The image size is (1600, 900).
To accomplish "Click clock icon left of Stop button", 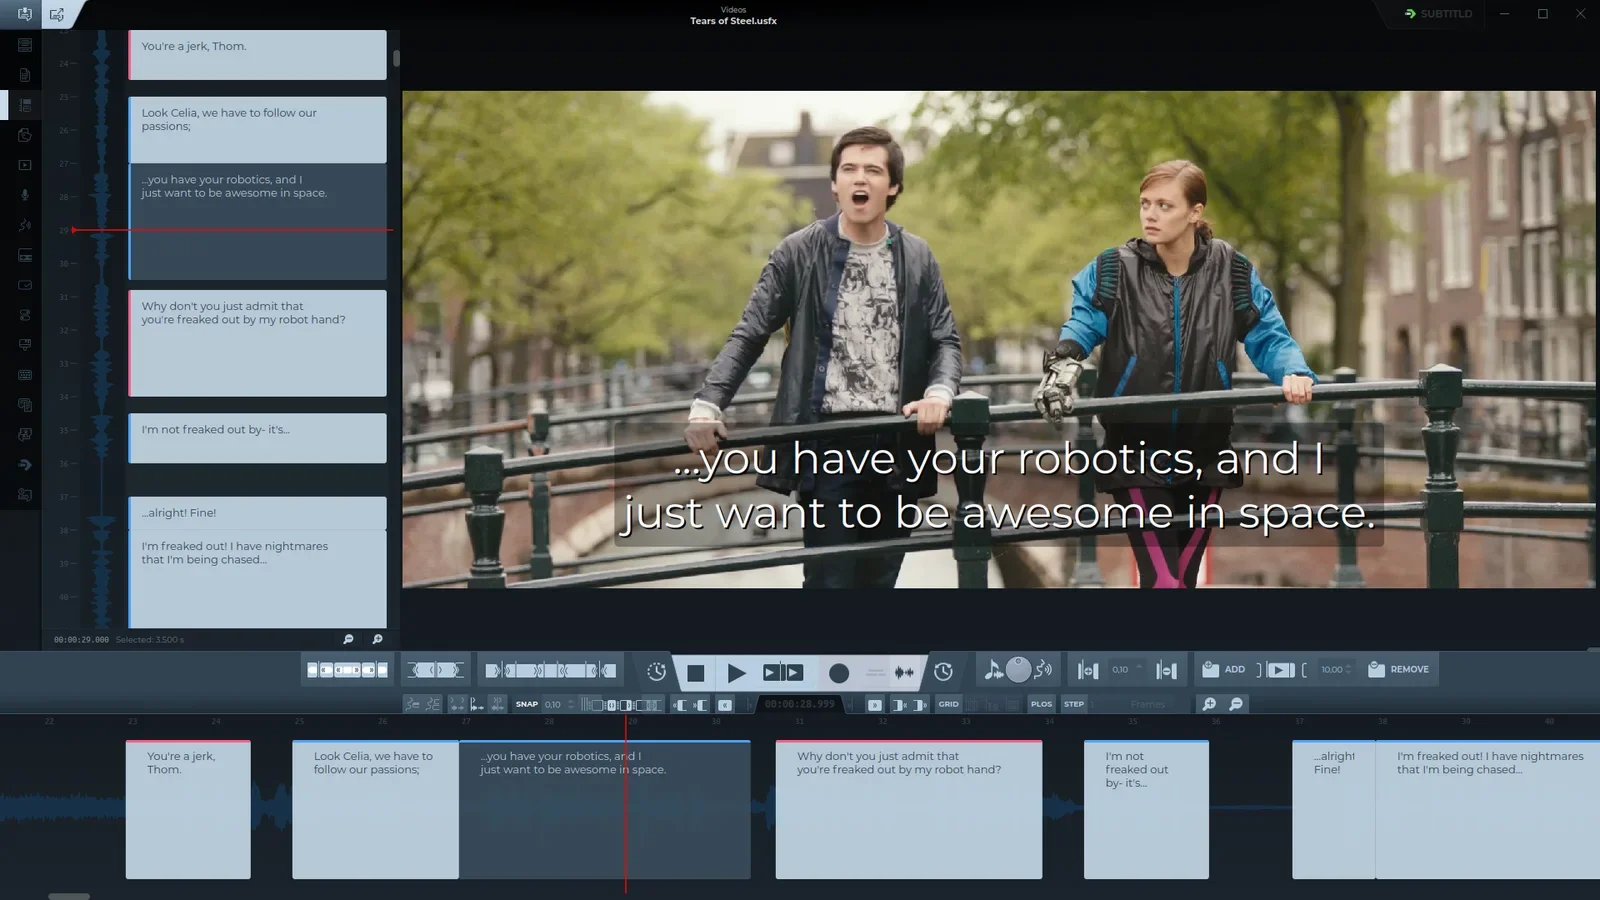I will point(656,672).
